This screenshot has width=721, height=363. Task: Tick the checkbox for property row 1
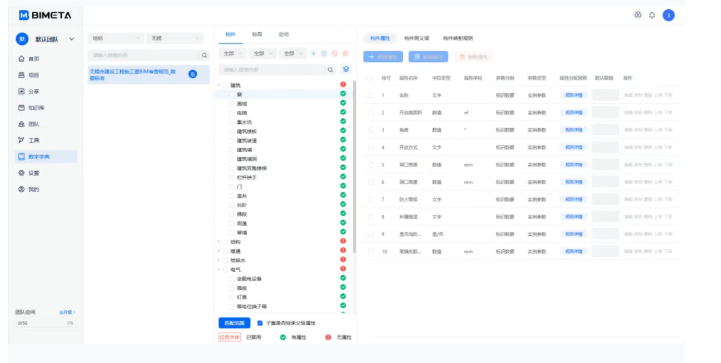coord(371,95)
